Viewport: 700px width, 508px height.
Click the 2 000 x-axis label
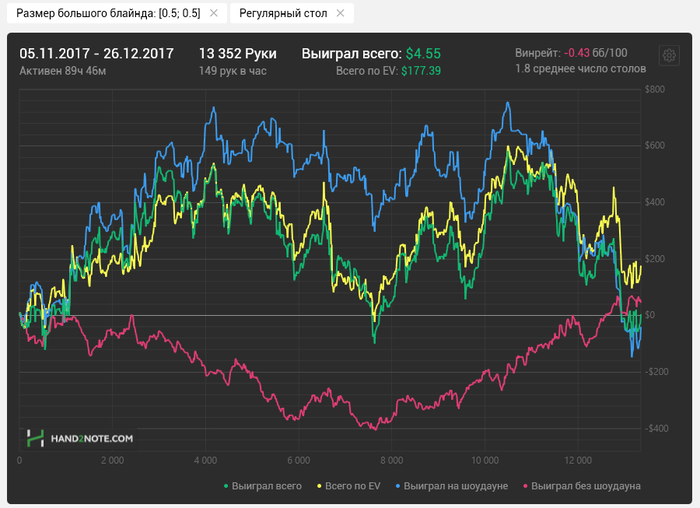(112, 461)
